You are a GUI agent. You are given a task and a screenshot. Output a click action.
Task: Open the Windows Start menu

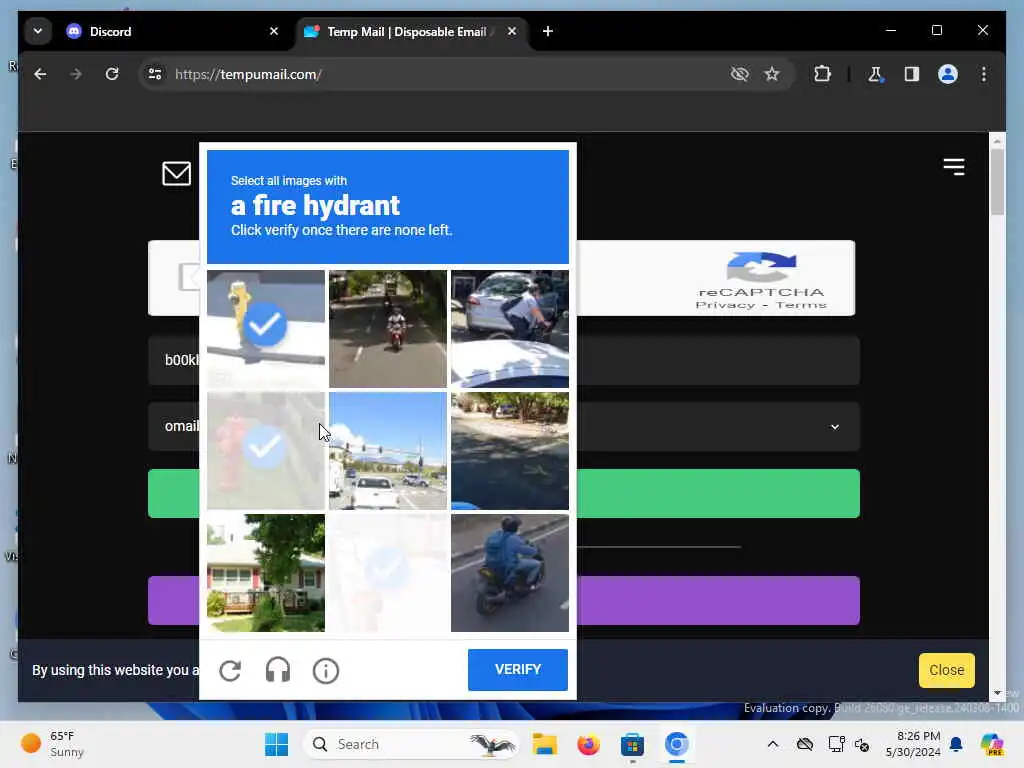pos(276,744)
